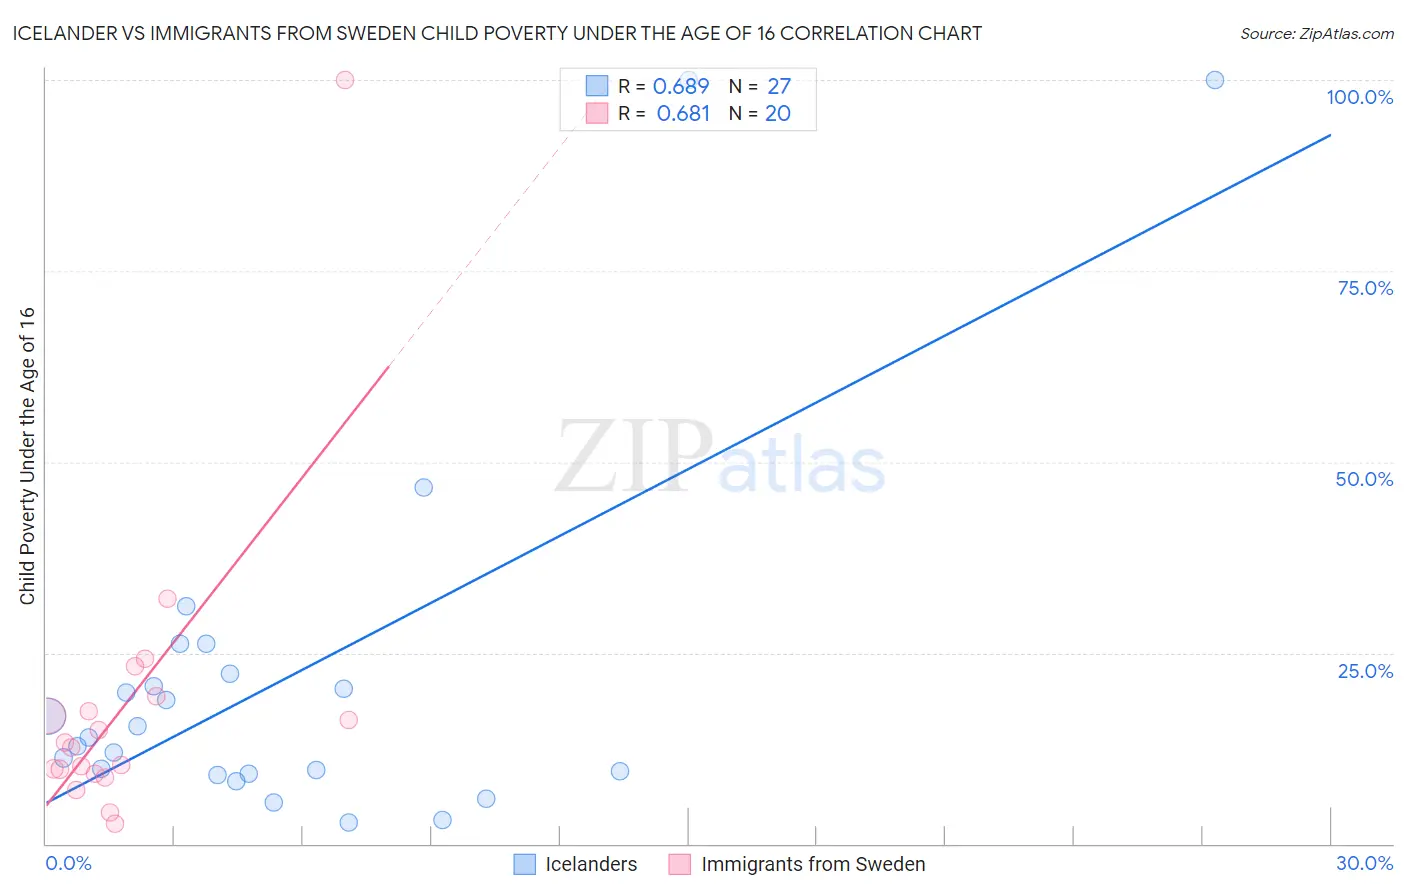Click the 0.0% x-axis label
Viewport: 1406px width, 892px height.
69,863
